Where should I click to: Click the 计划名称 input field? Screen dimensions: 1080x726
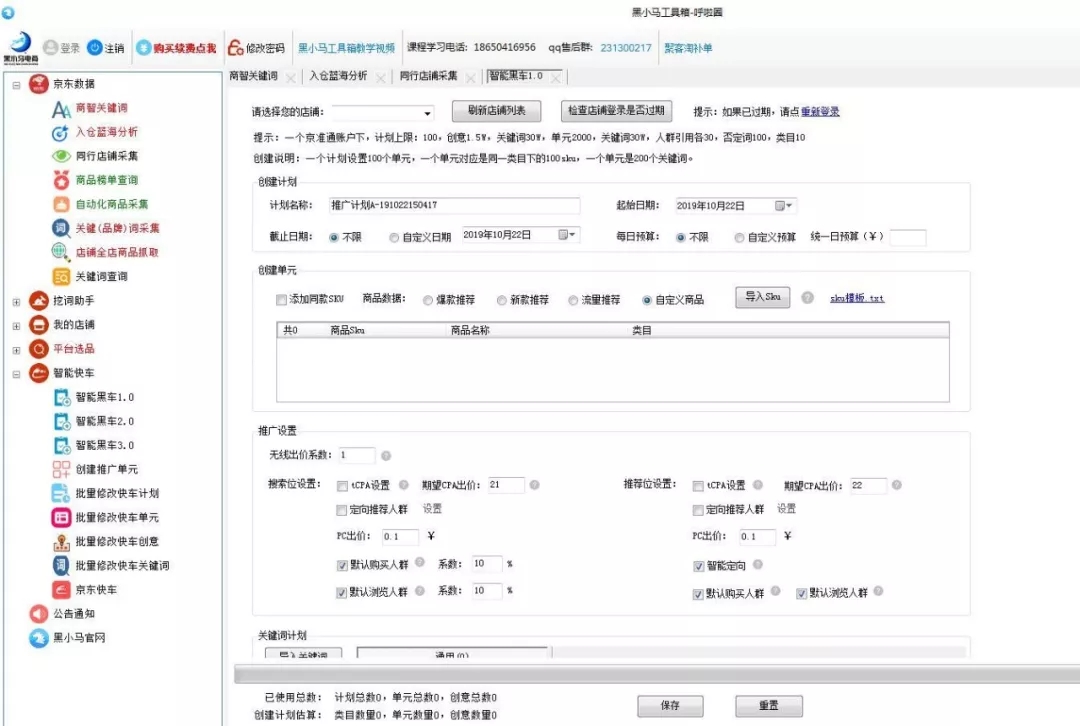454,205
